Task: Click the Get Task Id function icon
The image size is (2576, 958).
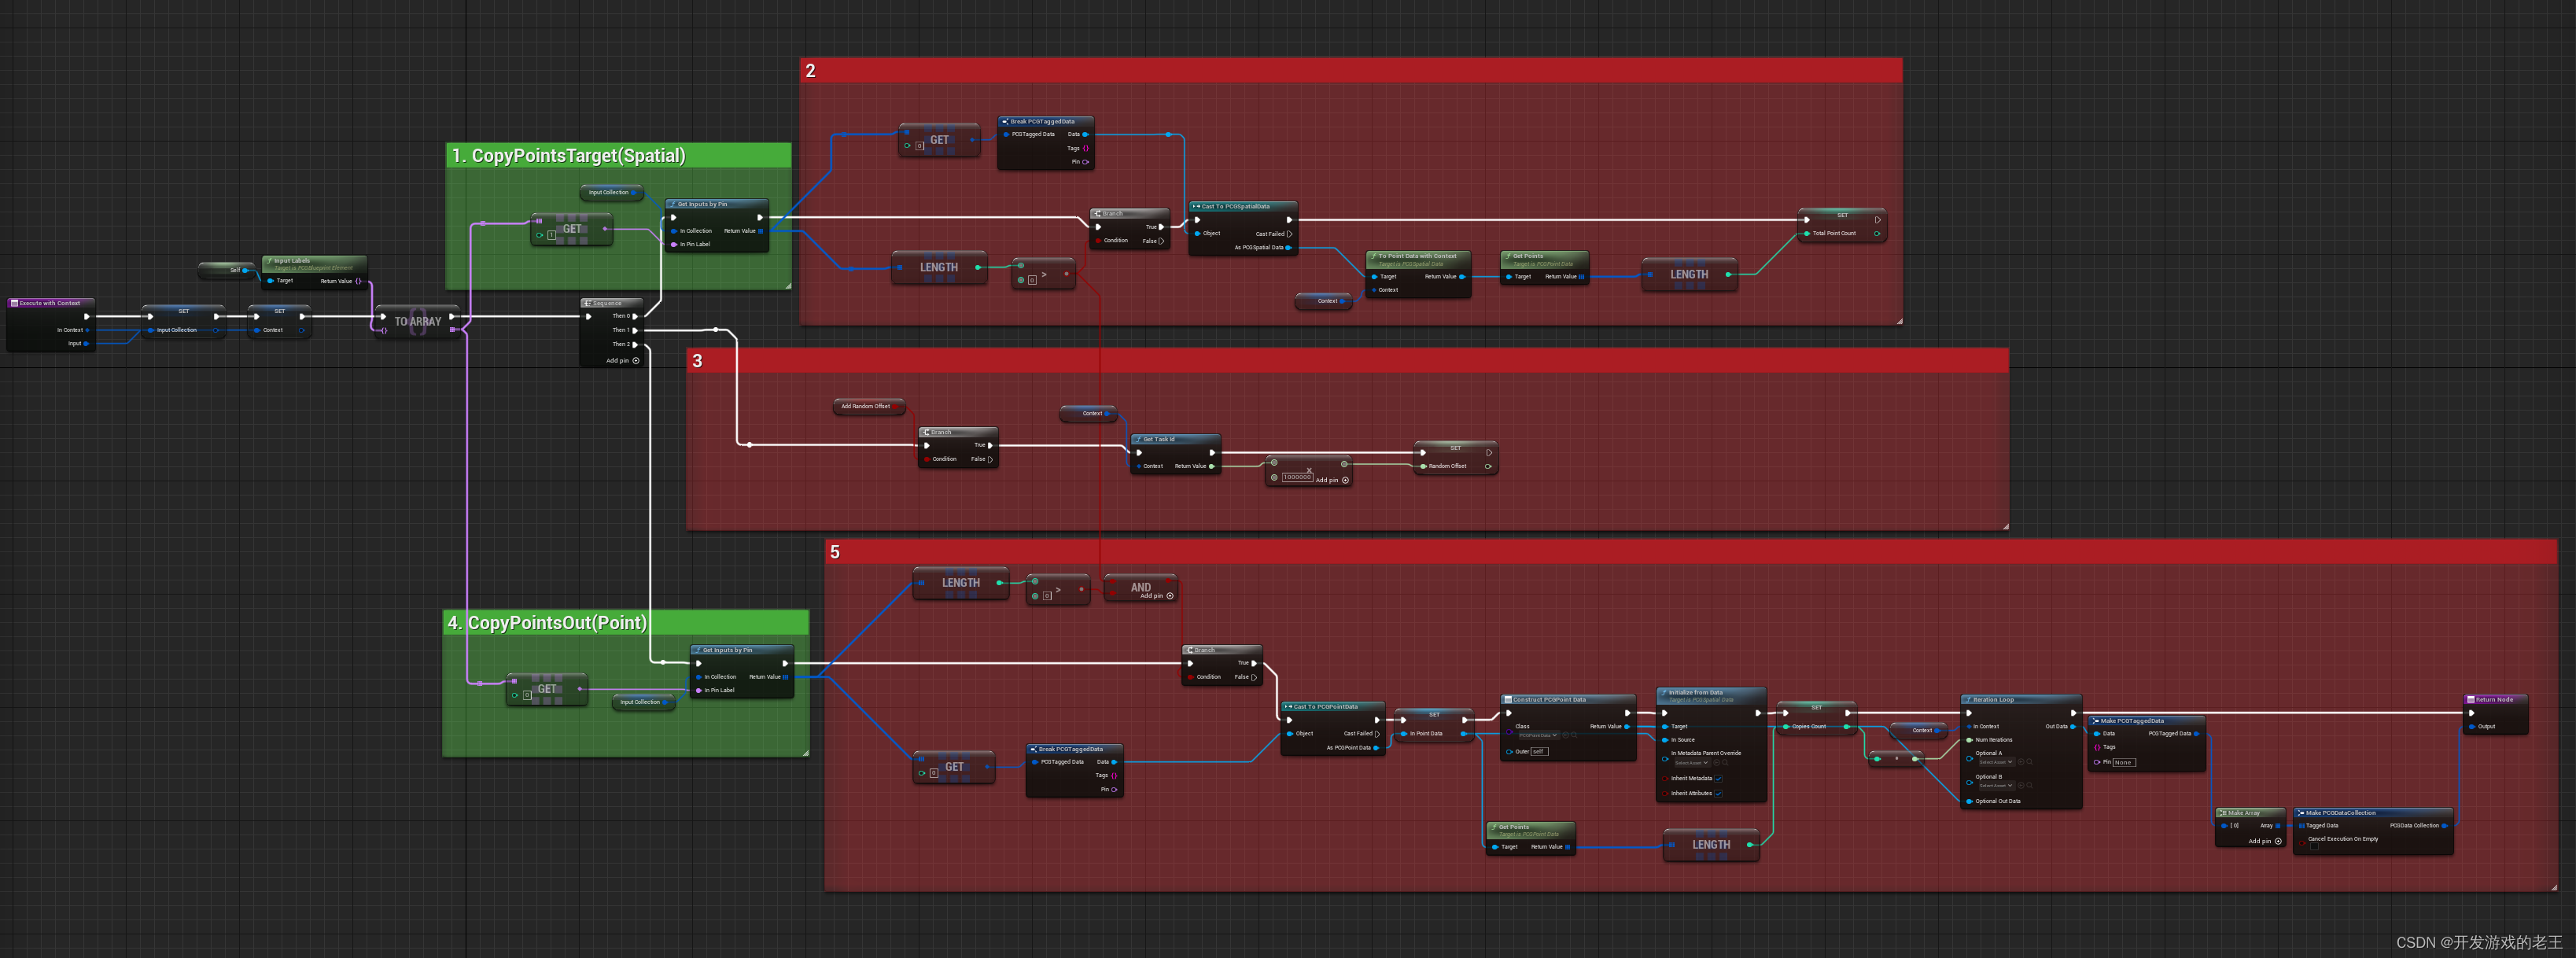Action: pos(1138,439)
